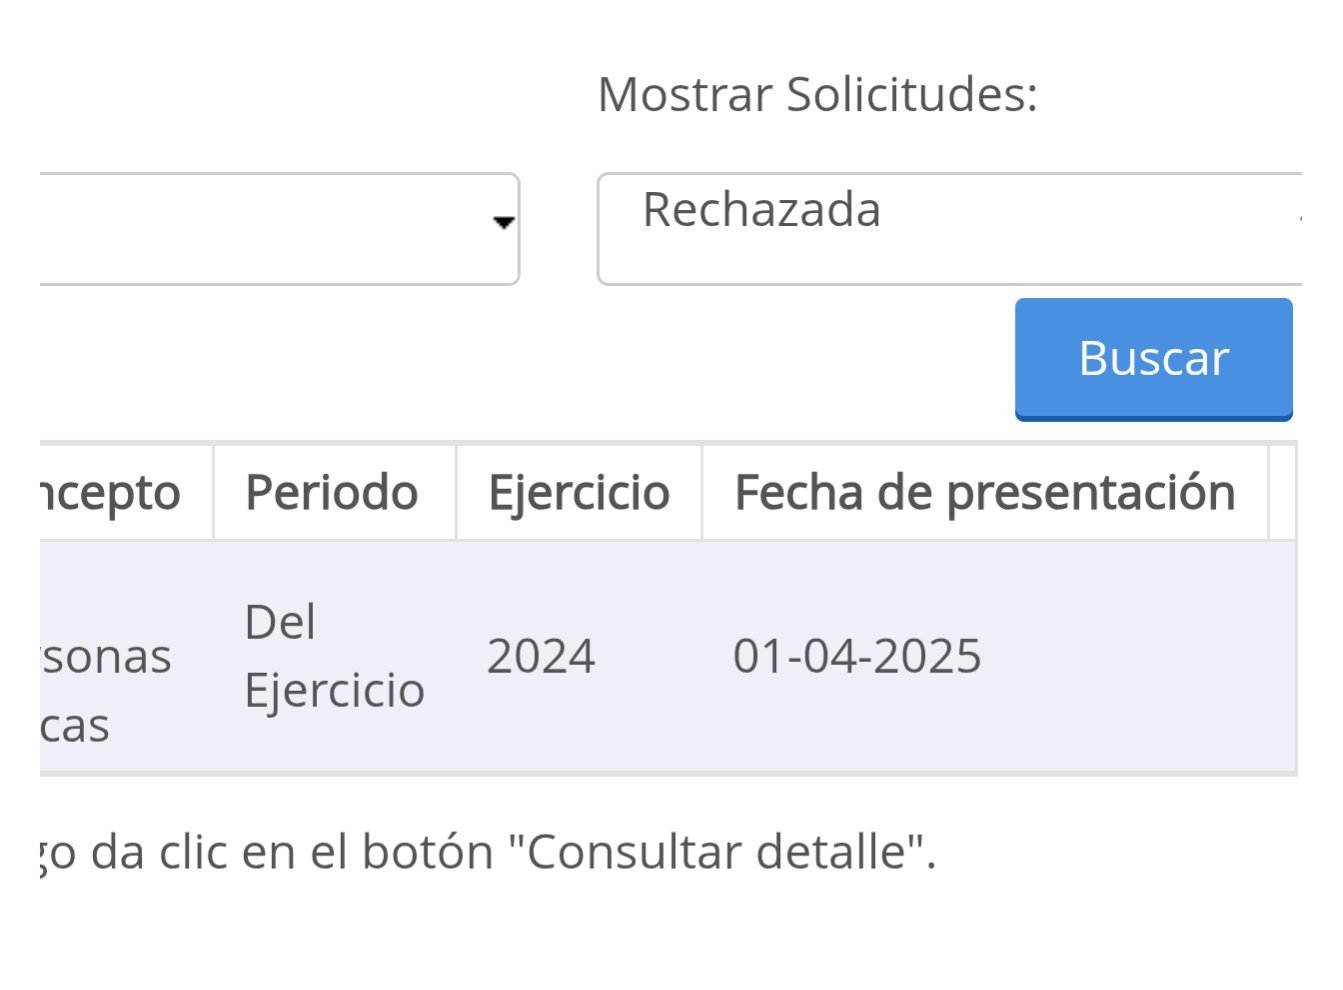The height and width of the screenshot is (990, 1343).
Task: Click the "cas" text in the concept cell
Action: coord(75,725)
